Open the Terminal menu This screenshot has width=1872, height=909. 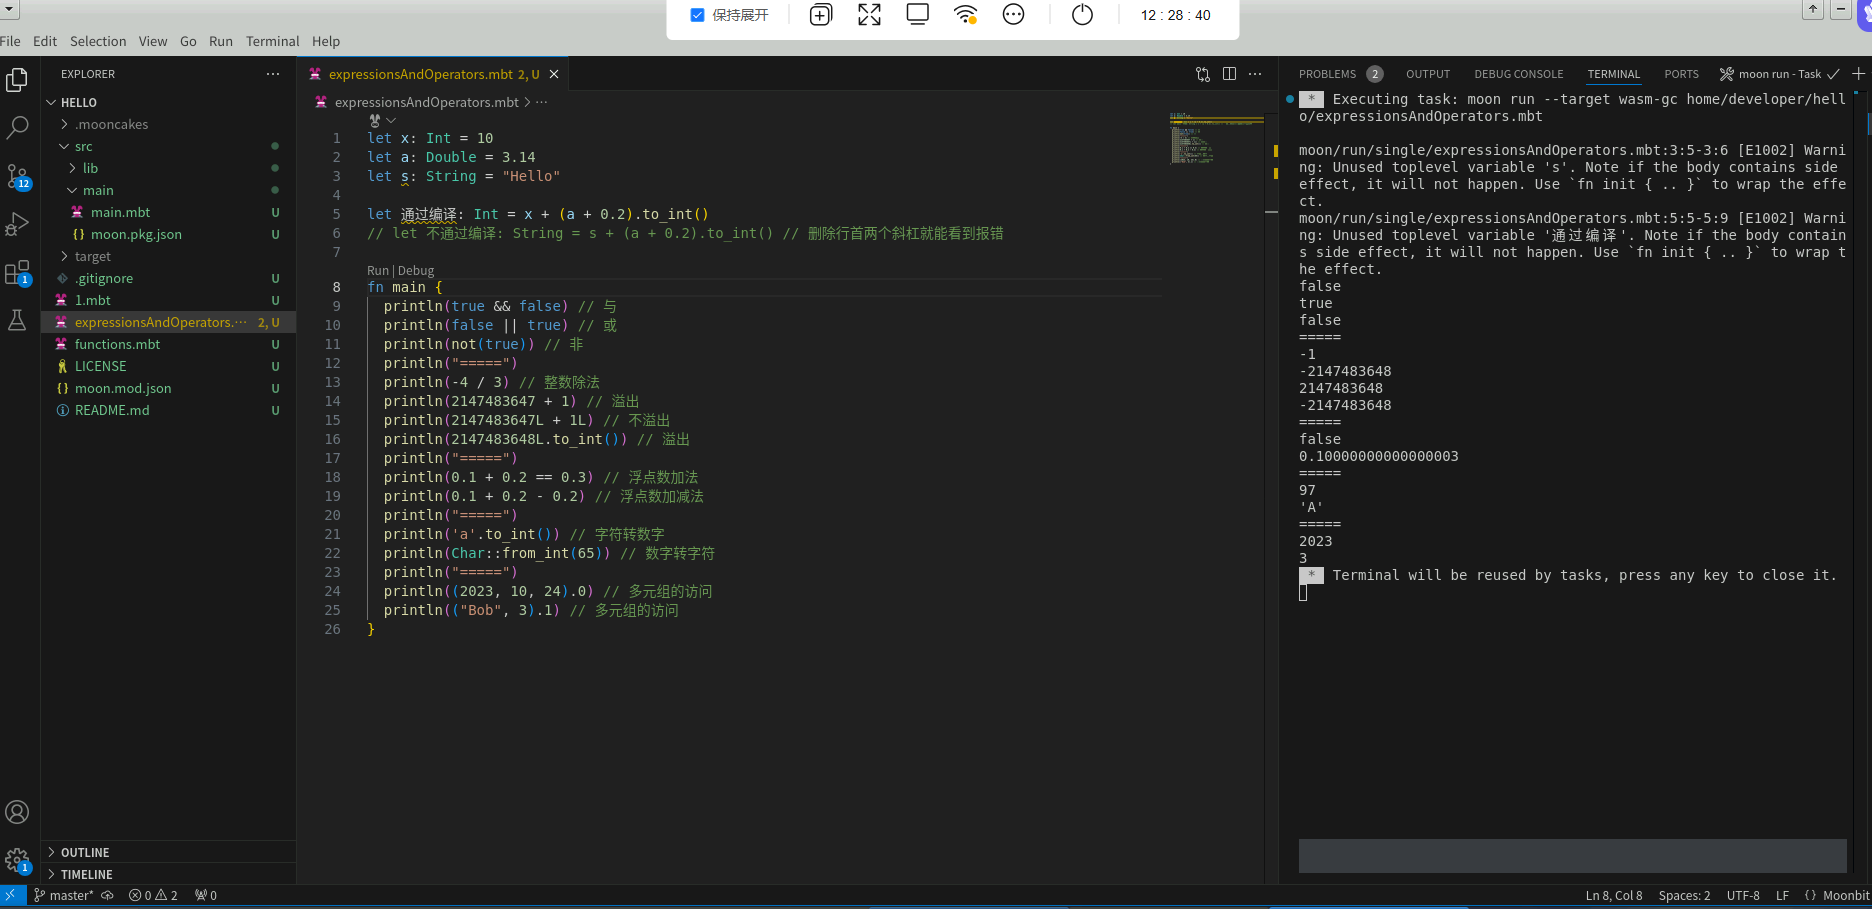coord(272,41)
